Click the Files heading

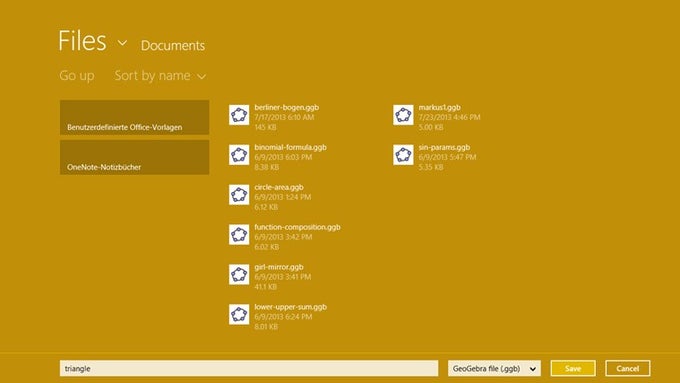82,41
